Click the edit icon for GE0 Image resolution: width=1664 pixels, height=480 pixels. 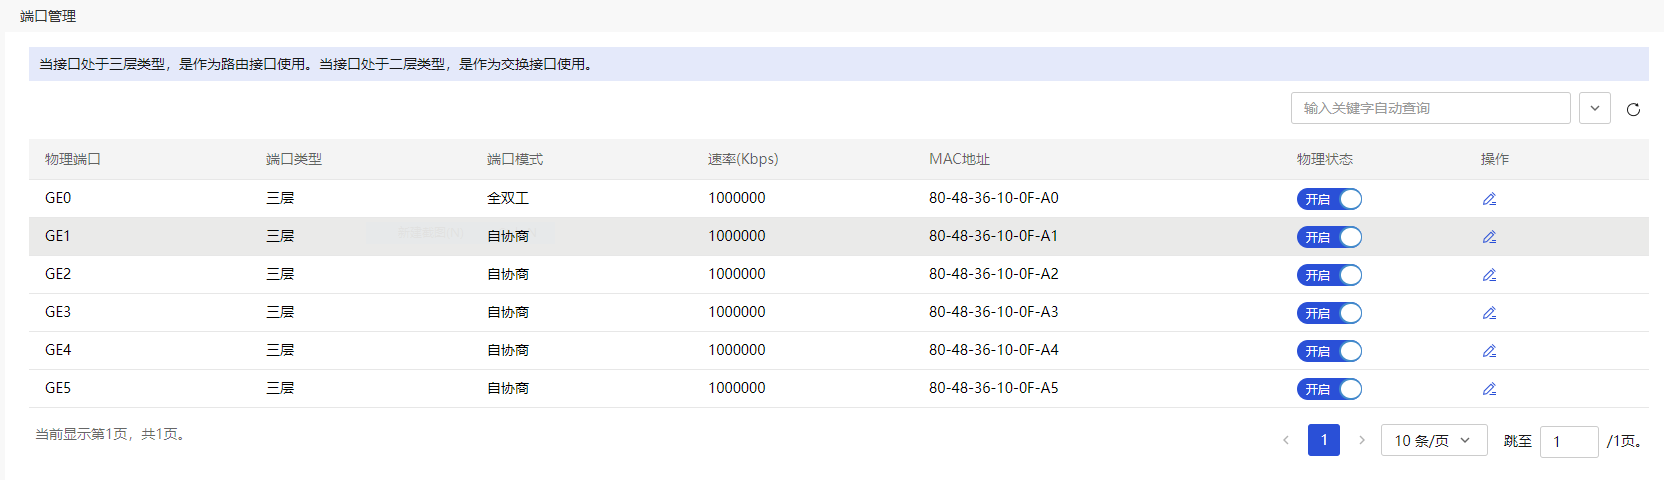click(1489, 199)
